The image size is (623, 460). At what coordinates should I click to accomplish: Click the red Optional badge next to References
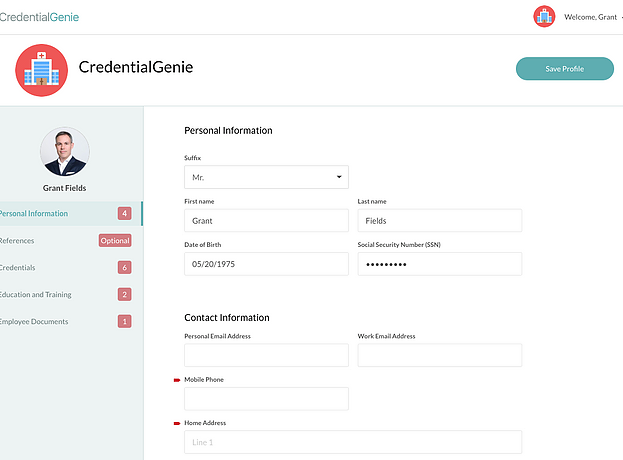pyautogui.click(x=115, y=240)
